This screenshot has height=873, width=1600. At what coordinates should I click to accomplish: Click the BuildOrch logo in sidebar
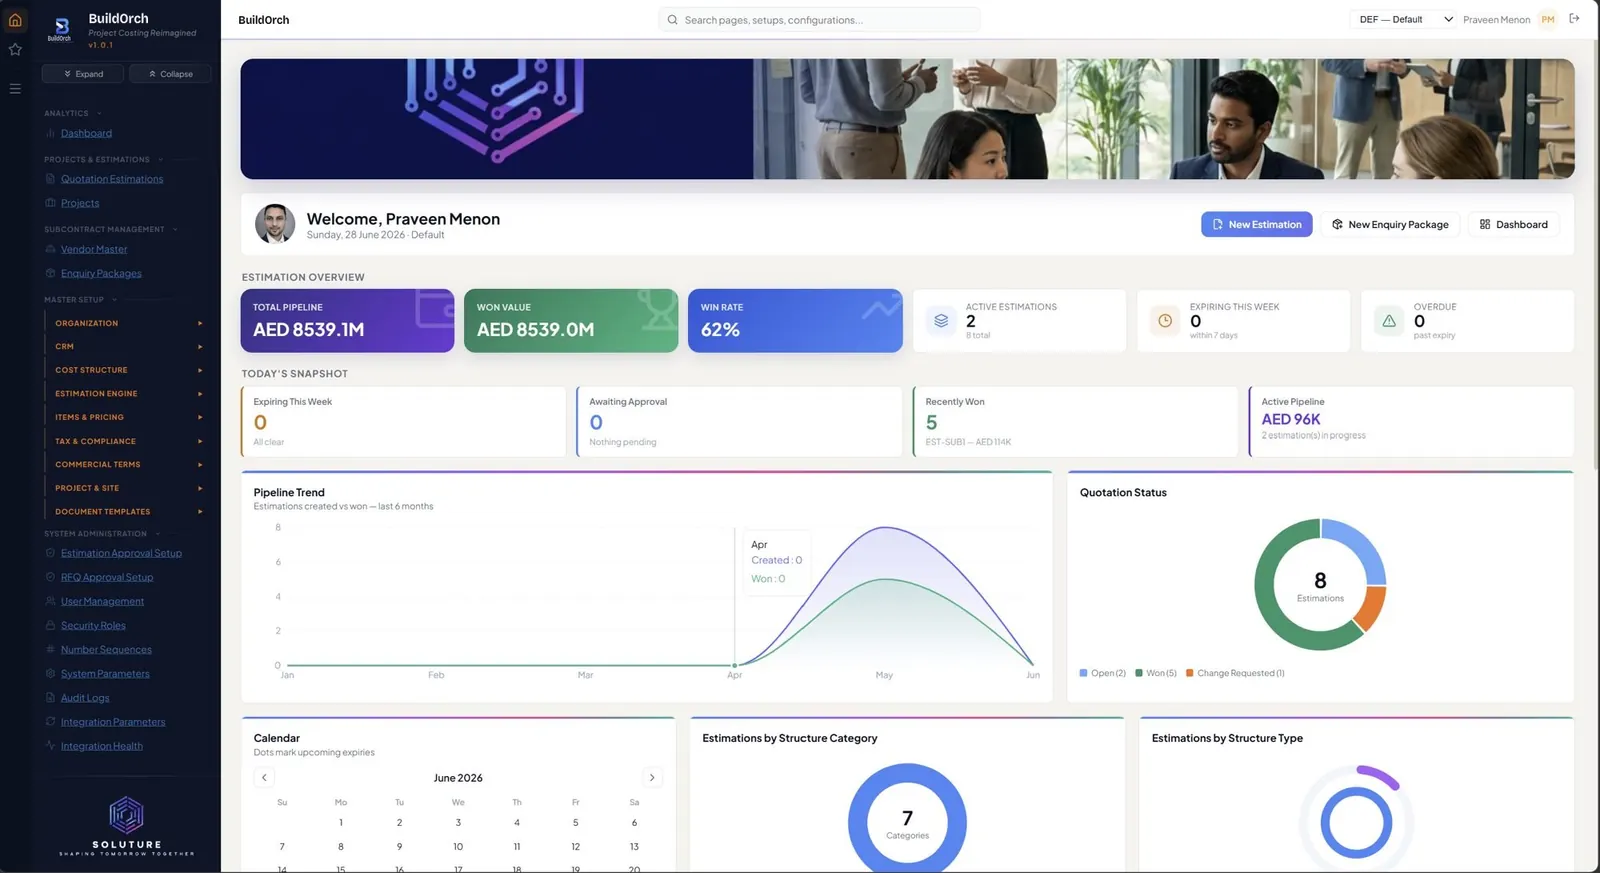tap(60, 30)
